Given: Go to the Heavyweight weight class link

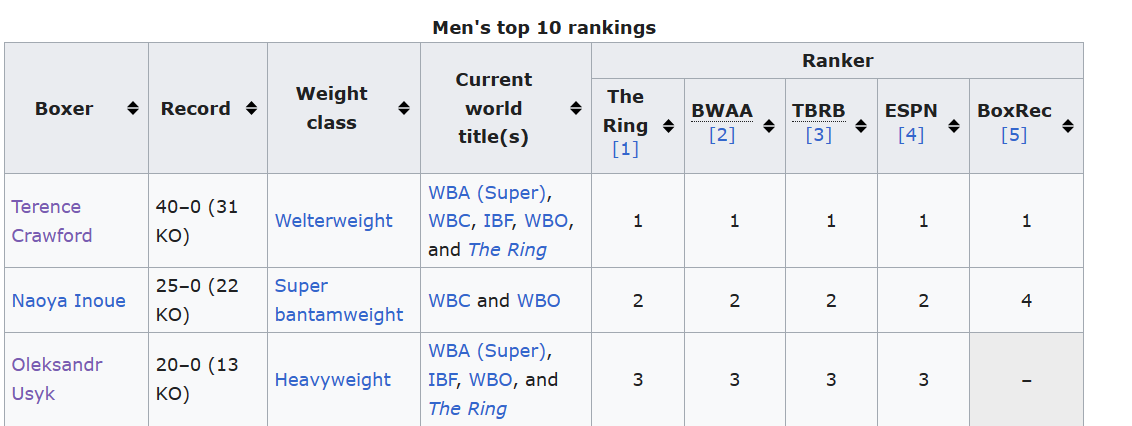Looking at the screenshot, I should tap(333, 380).
